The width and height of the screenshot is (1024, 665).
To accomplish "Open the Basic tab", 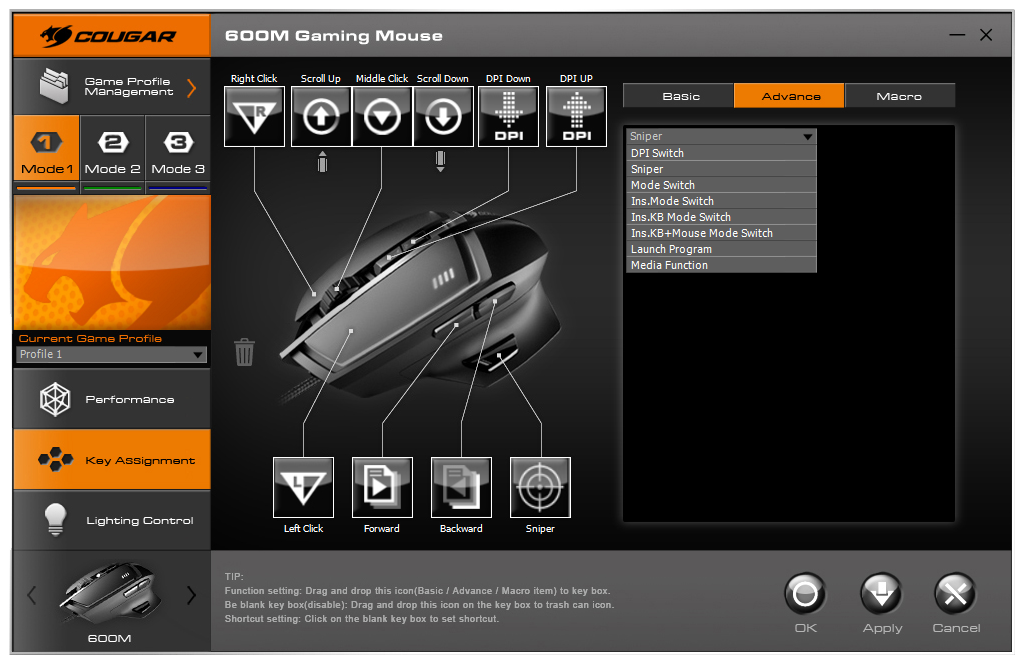I will click(x=680, y=96).
